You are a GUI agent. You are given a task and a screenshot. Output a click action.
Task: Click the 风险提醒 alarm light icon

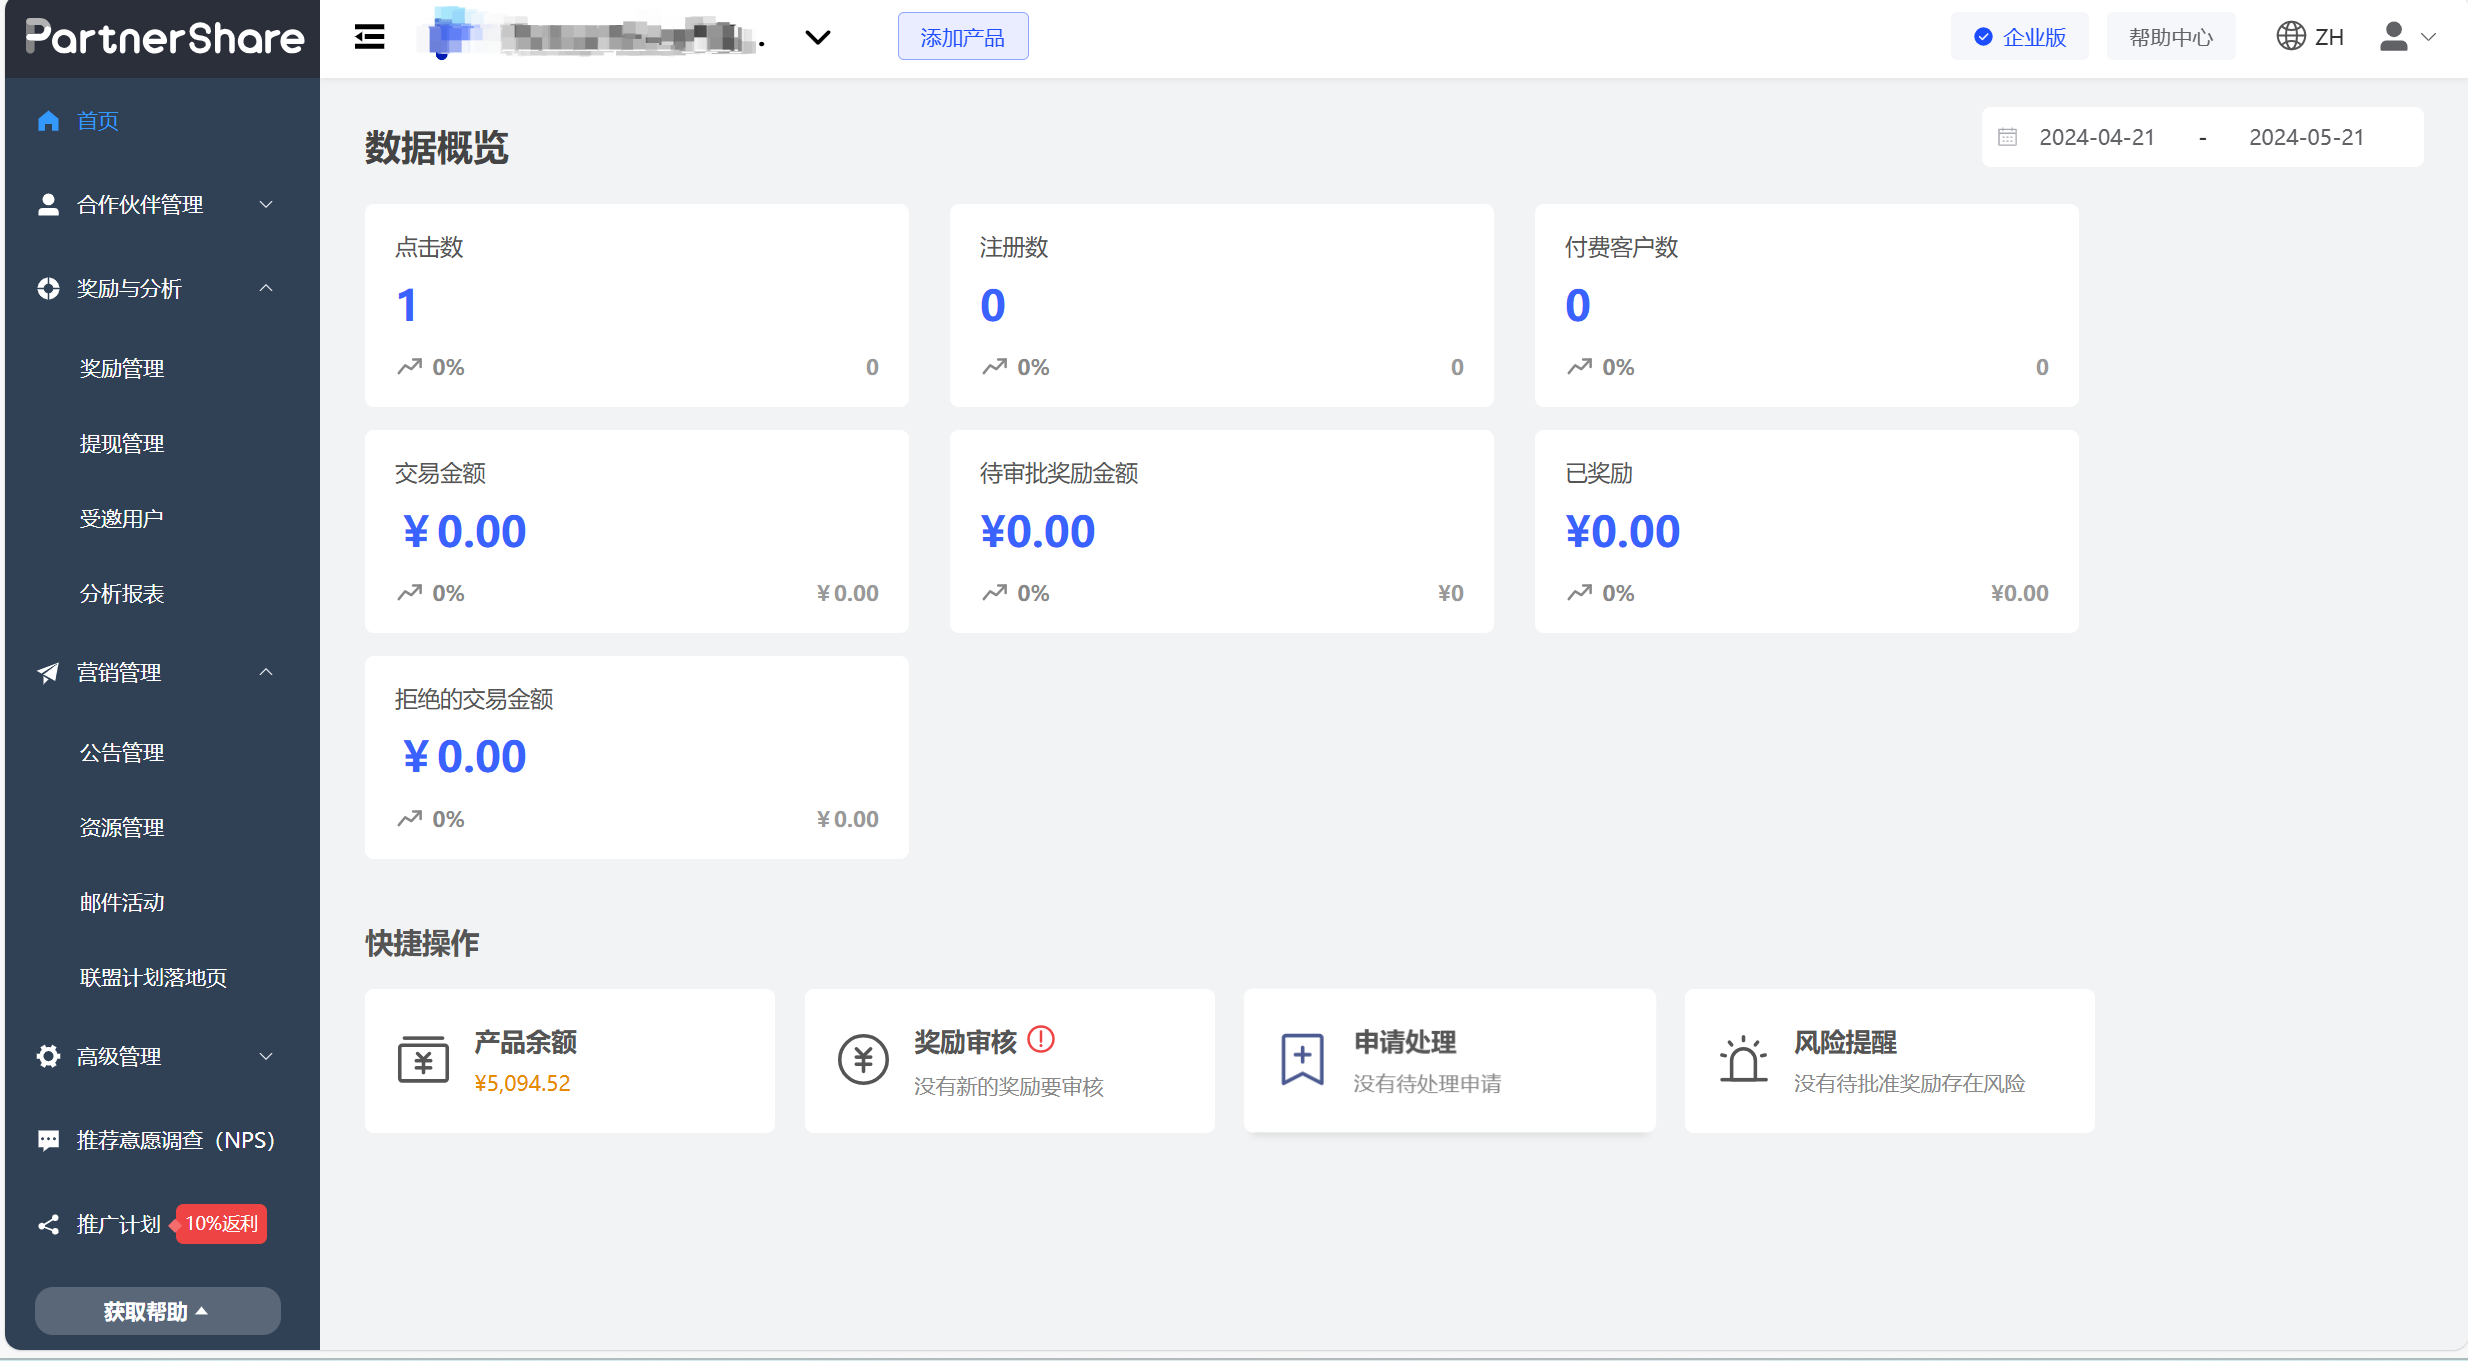click(x=1743, y=1060)
